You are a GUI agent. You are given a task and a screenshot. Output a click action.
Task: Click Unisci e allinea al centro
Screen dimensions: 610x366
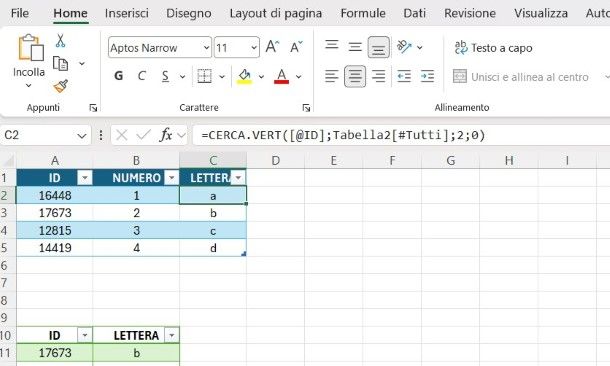521,77
